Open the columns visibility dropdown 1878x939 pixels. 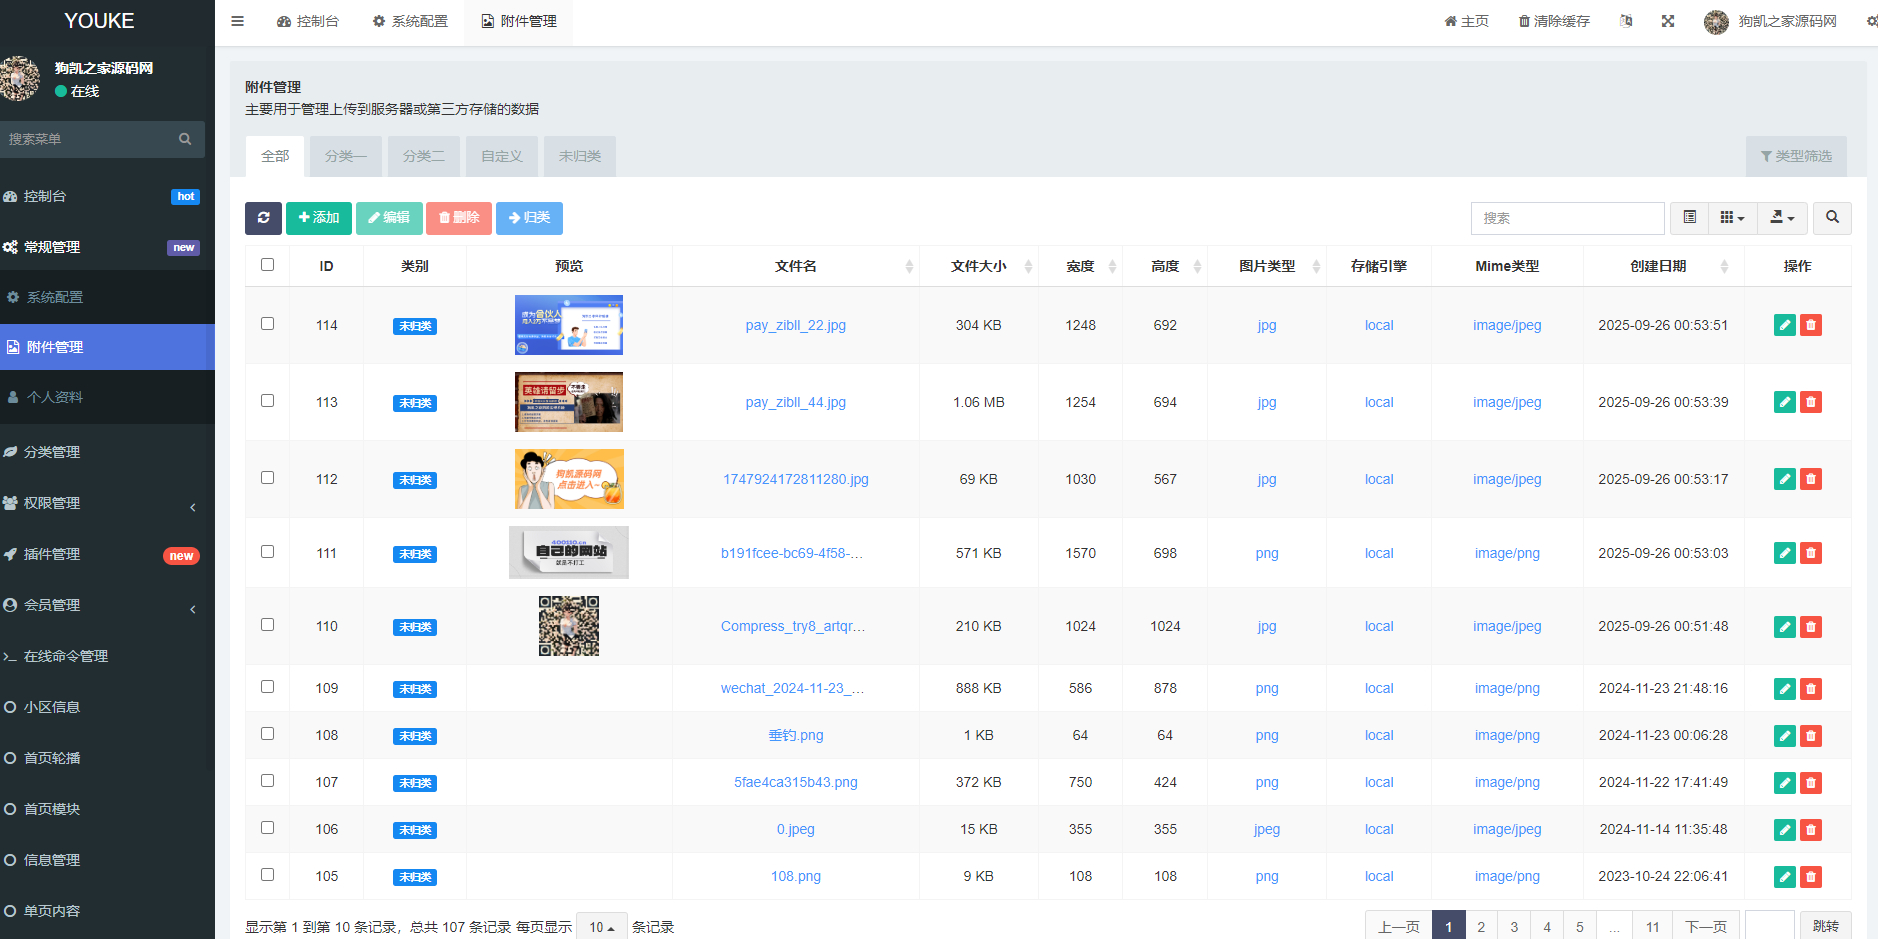(1732, 218)
